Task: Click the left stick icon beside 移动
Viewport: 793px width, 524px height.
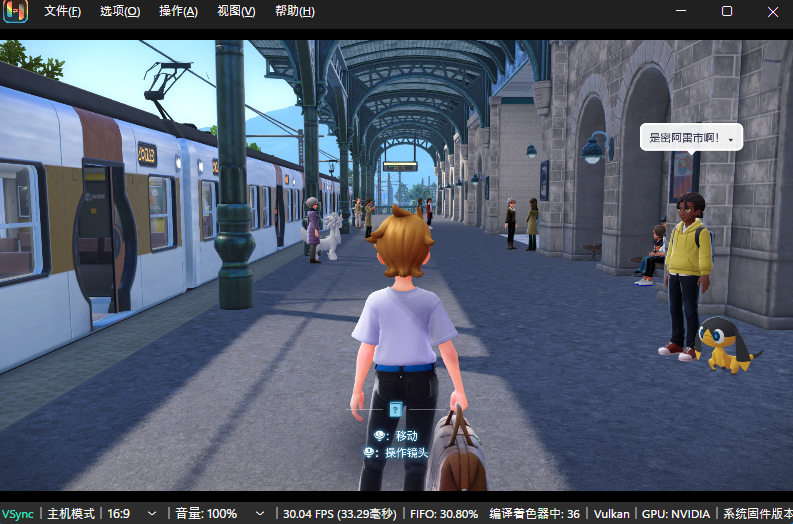Action: (380, 436)
